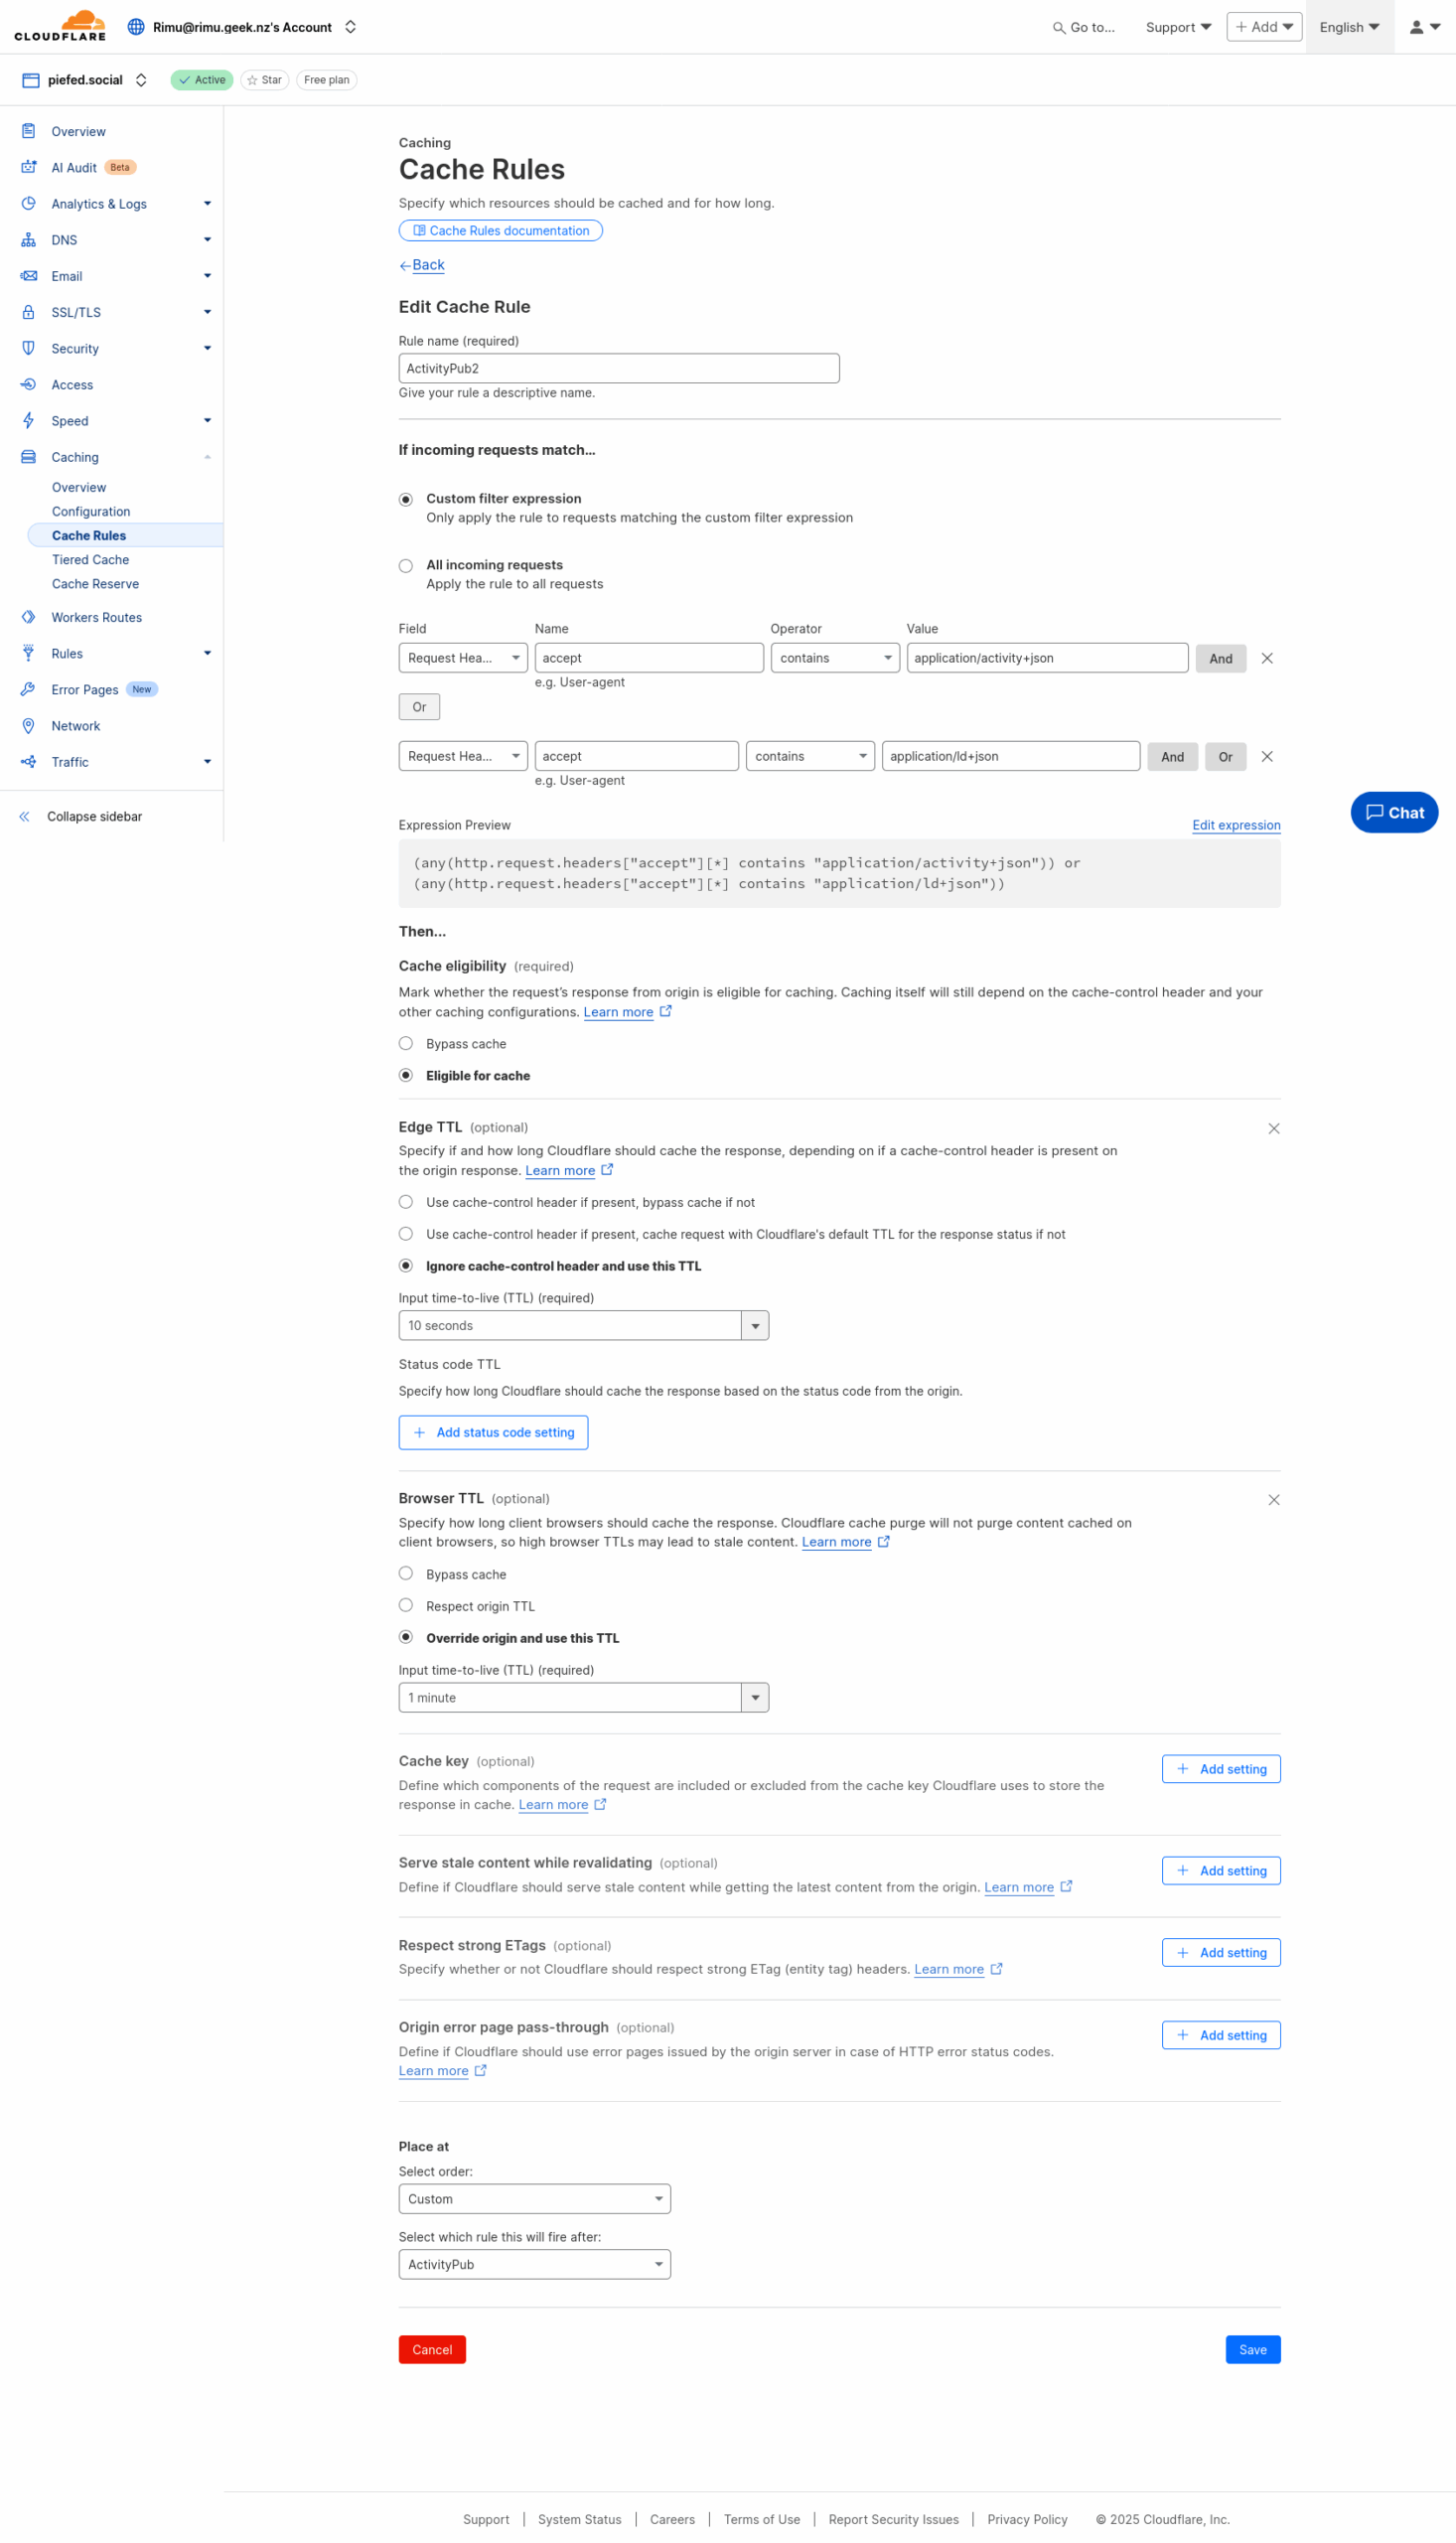The height and width of the screenshot is (2543, 1456).
Task: Click the Collapse sidebar double-chevron icon
Action: click(25, 816)
